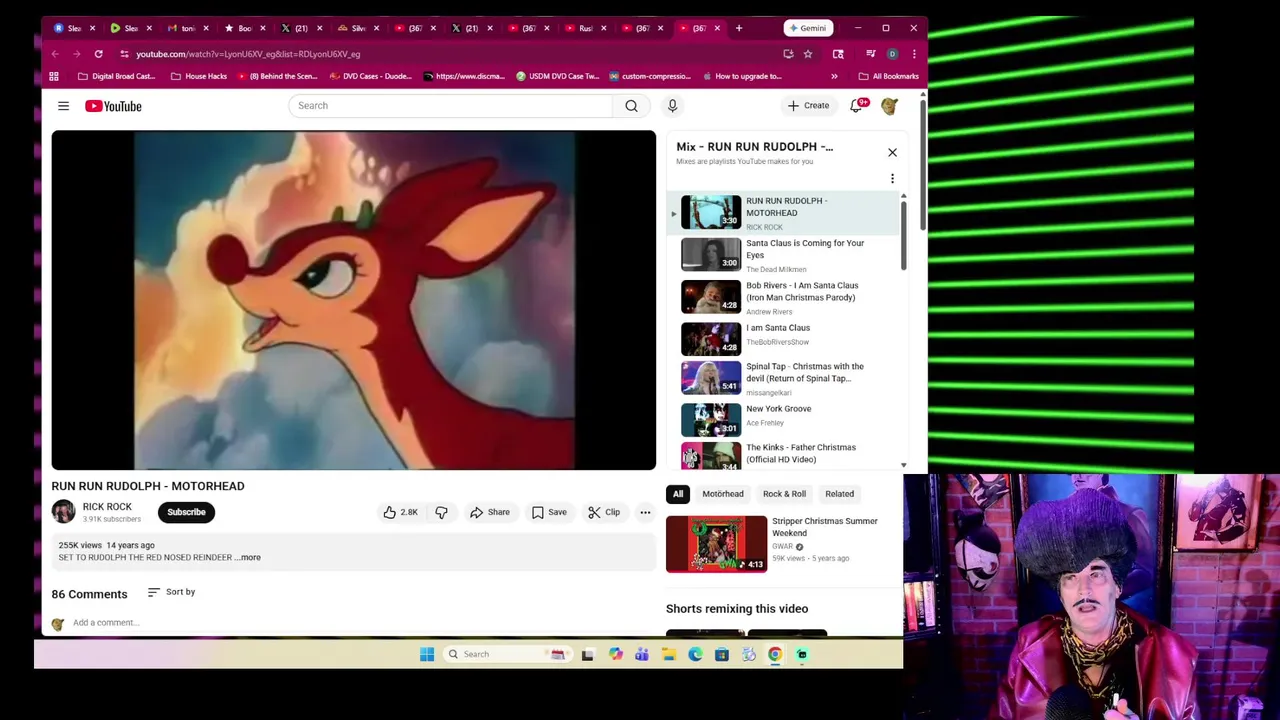The width and height of the screenshot is (1280, 720).
Task: Play Bob Rivers I Am Santa Claus parody
Action: coord(785,297)
